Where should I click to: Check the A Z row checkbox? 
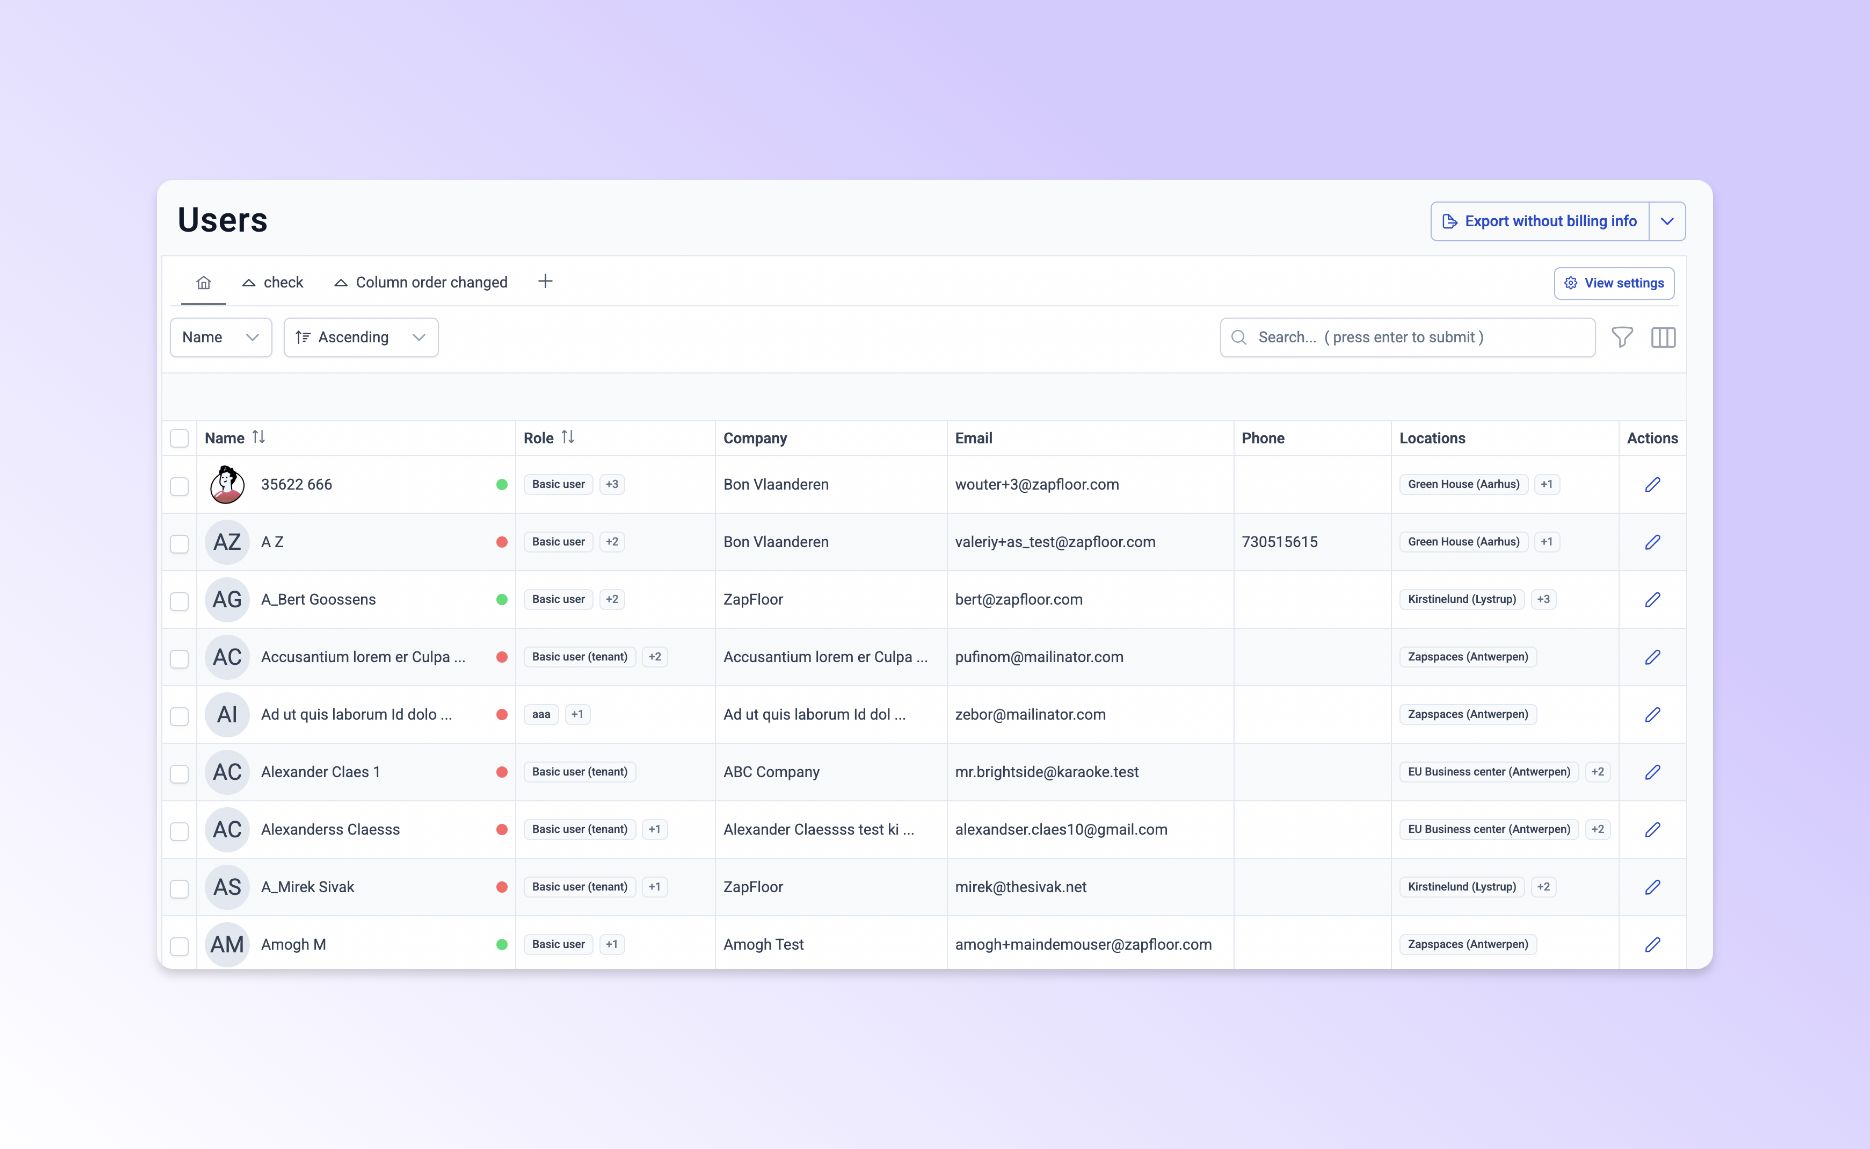[x=179, y=544]
